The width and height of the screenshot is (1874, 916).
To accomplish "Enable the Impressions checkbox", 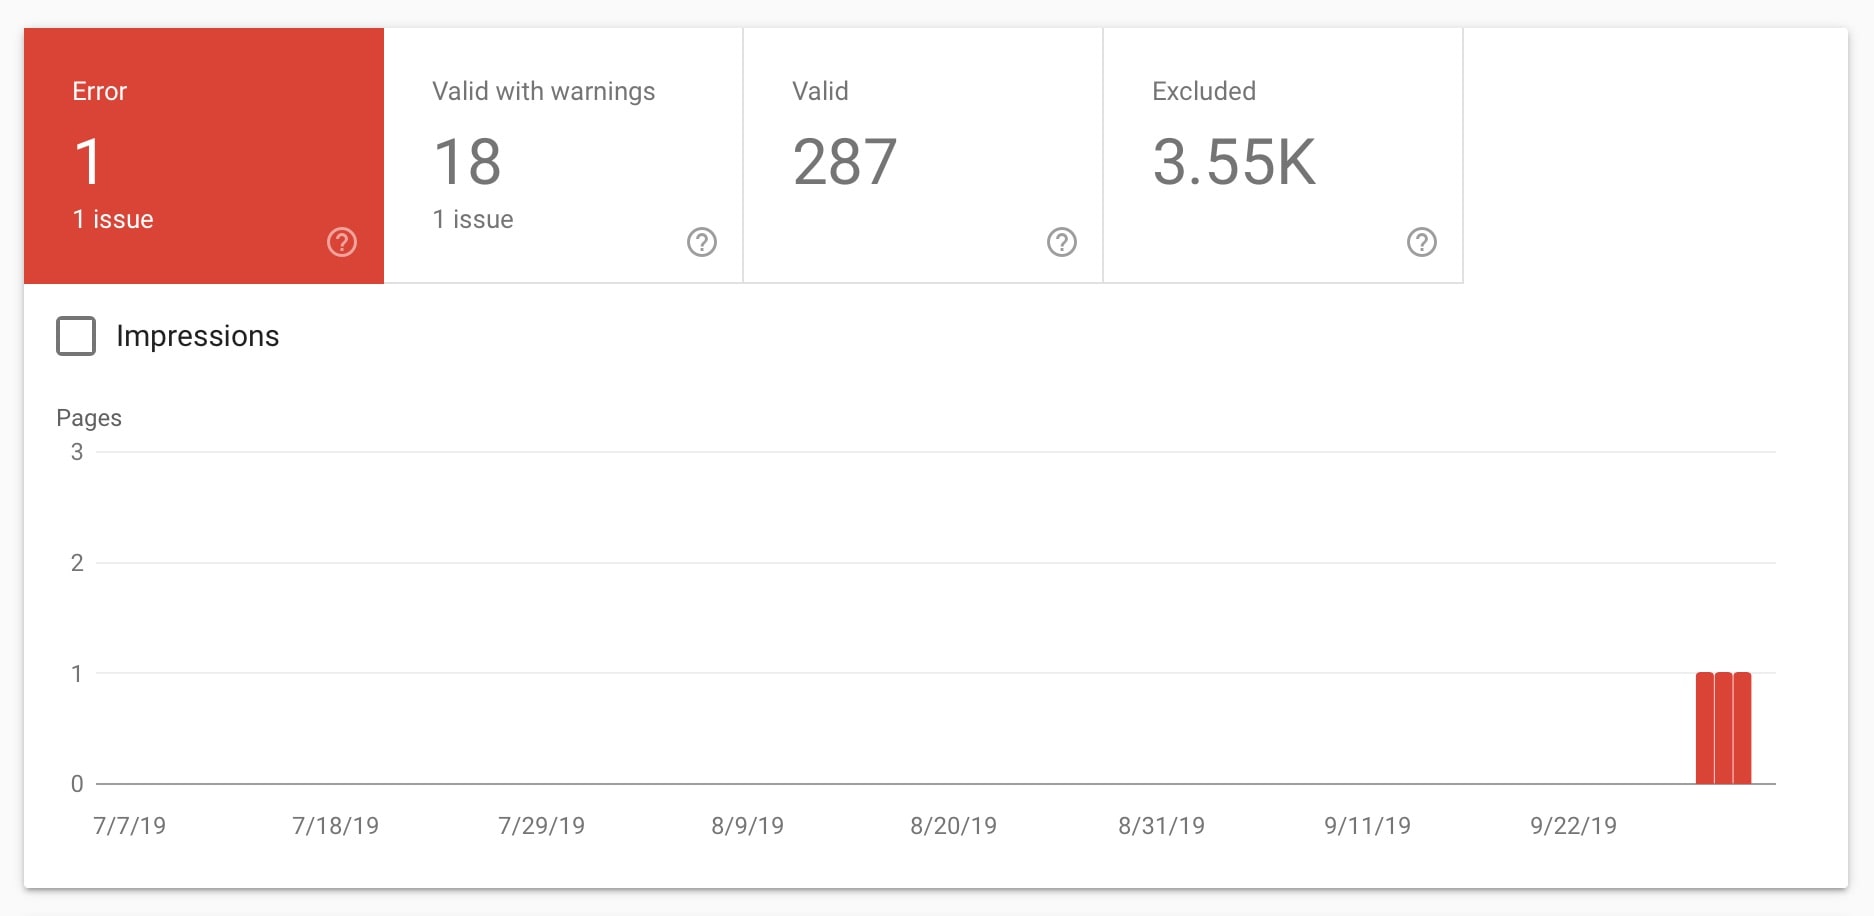I will (76, 336).
